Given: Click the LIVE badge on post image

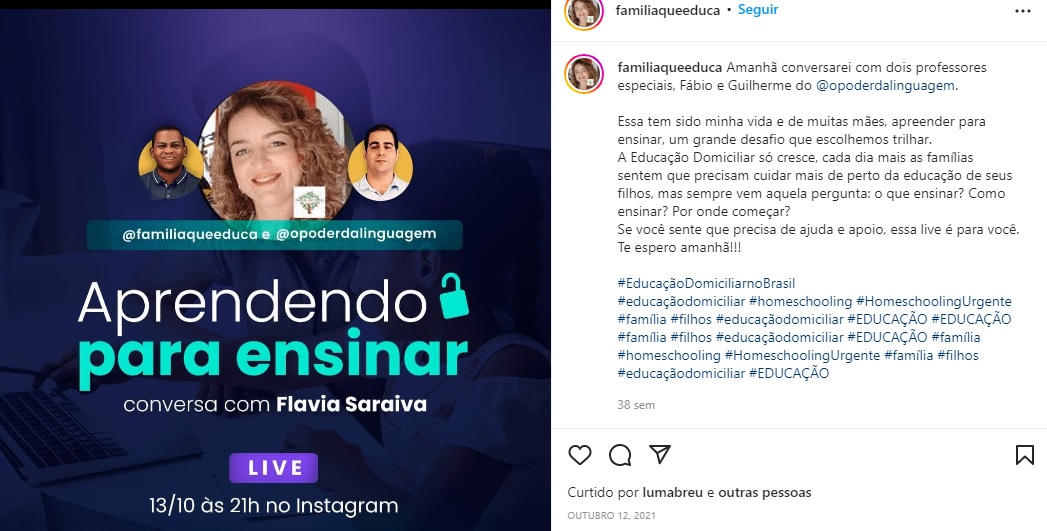Looking at the screenshot, I should [x=274, y=468].
